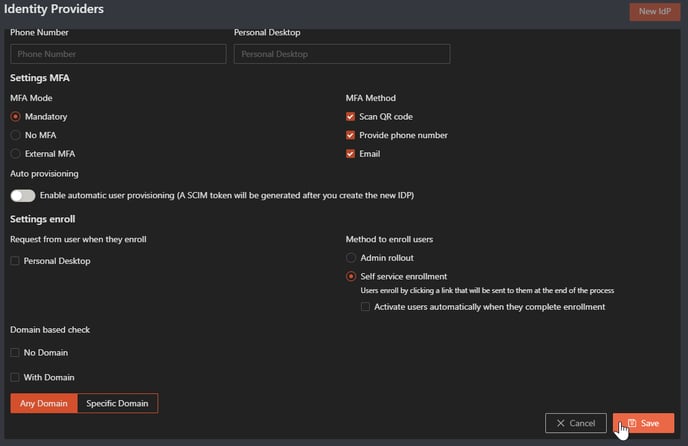Switch to the Specific Domain tab
The image size is (688, 446).
point(117,403)
